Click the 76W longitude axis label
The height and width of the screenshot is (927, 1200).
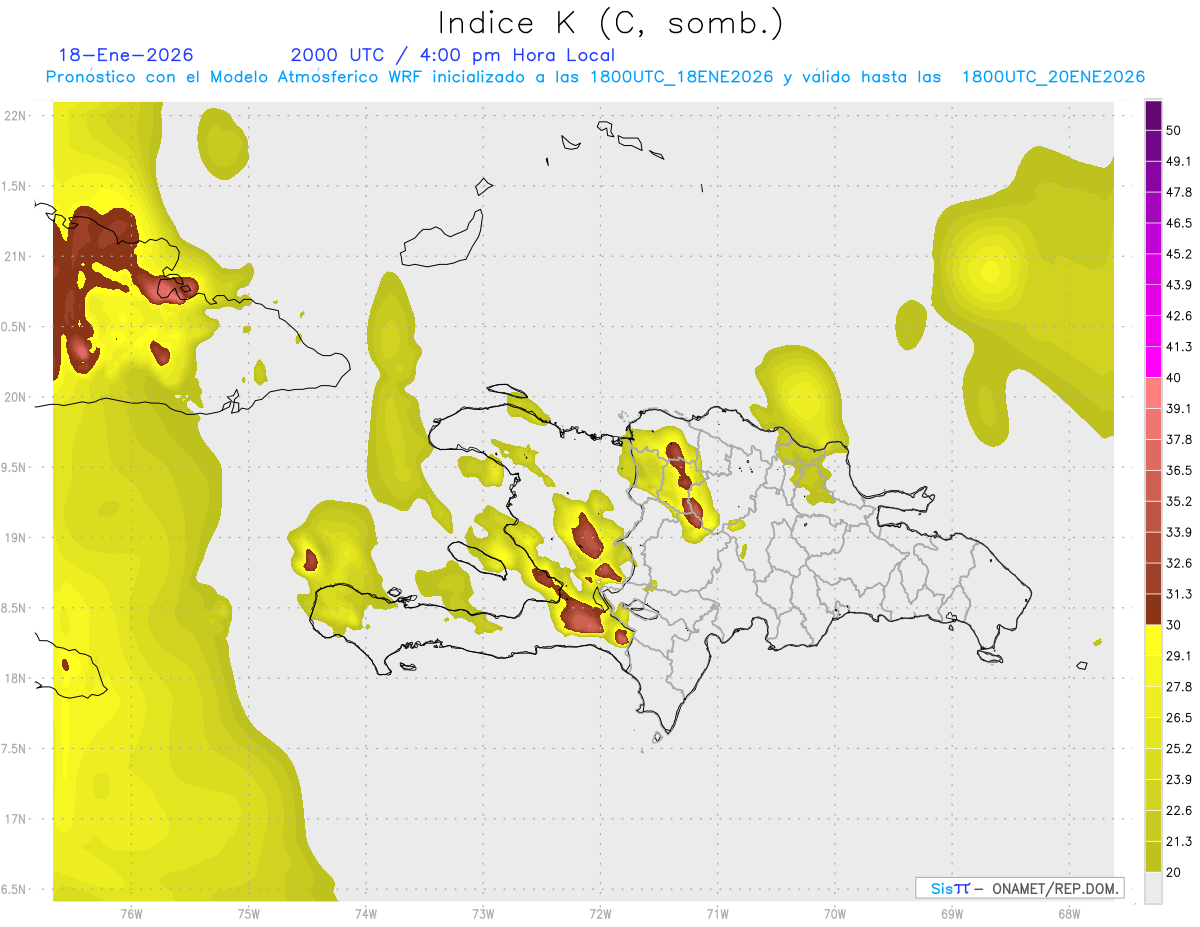point(131,914)
